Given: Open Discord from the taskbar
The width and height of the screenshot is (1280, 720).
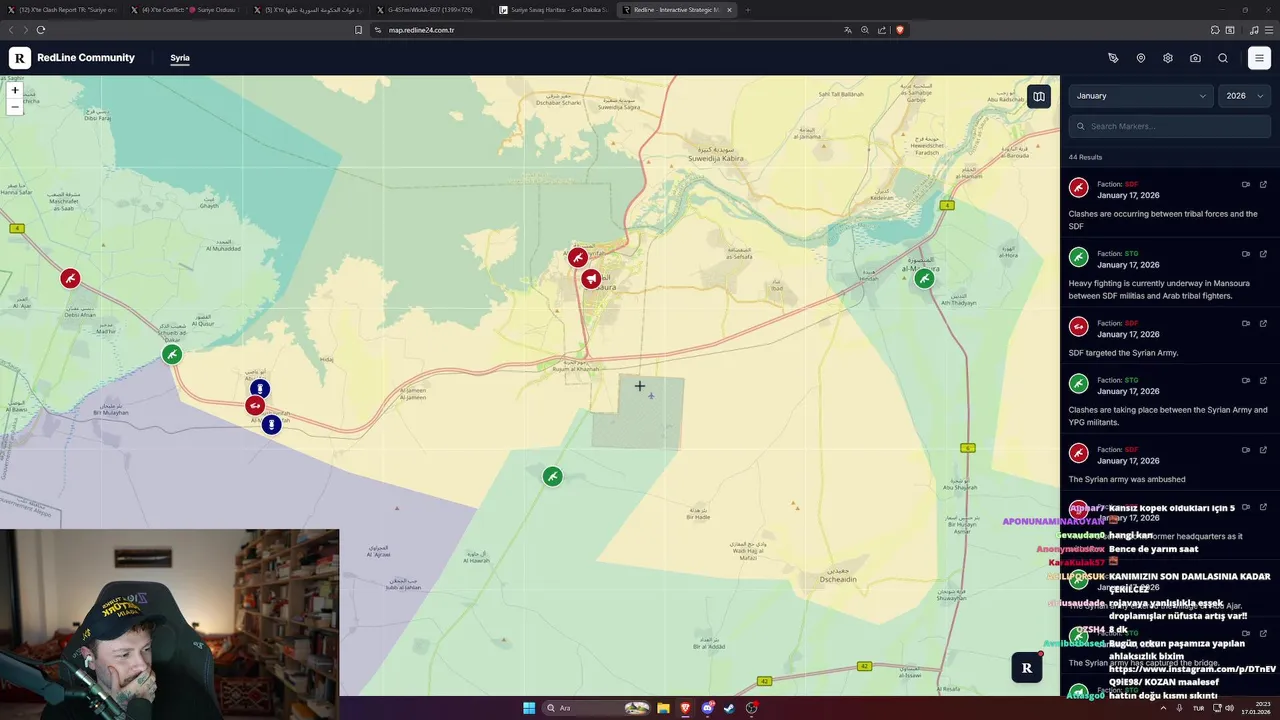Looking at the screenshot, I should (708, 708).
